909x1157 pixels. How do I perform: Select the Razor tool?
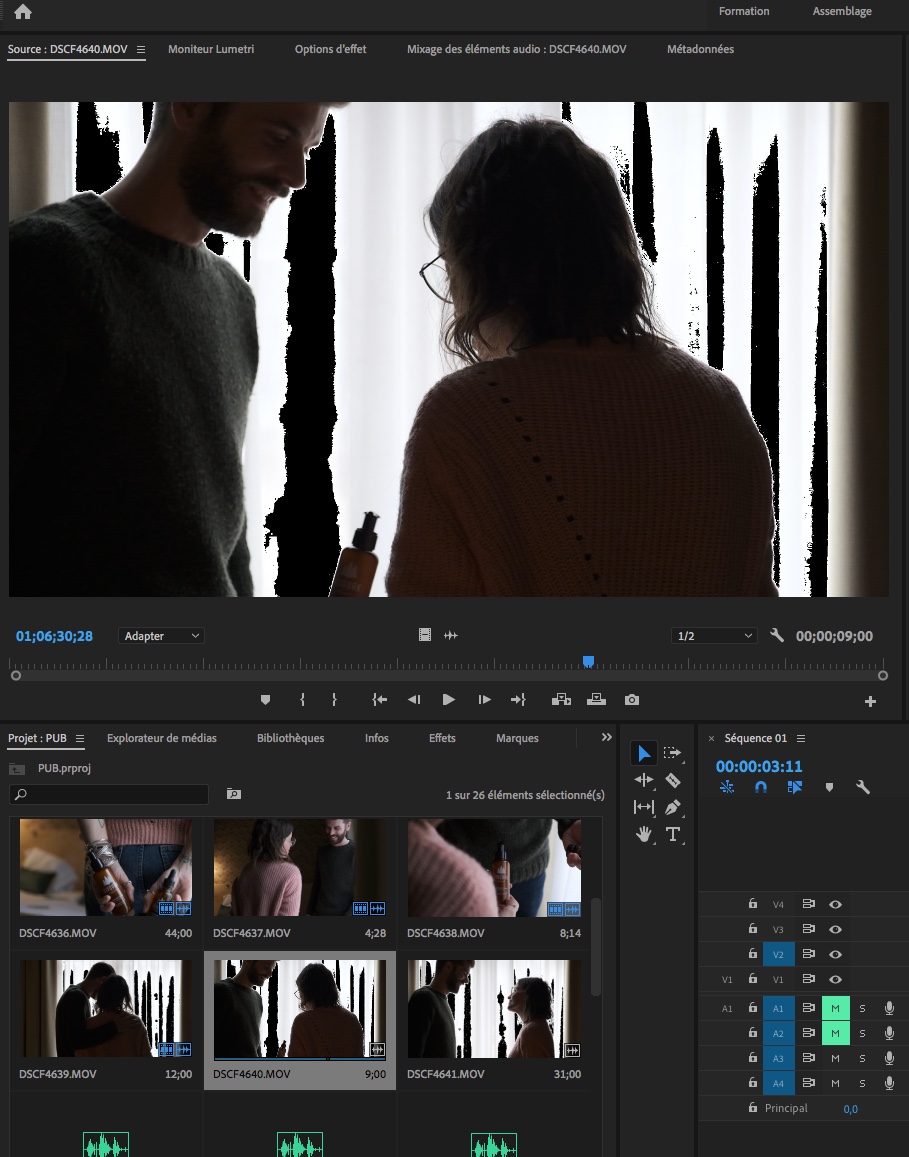click(x=672, y=780)
